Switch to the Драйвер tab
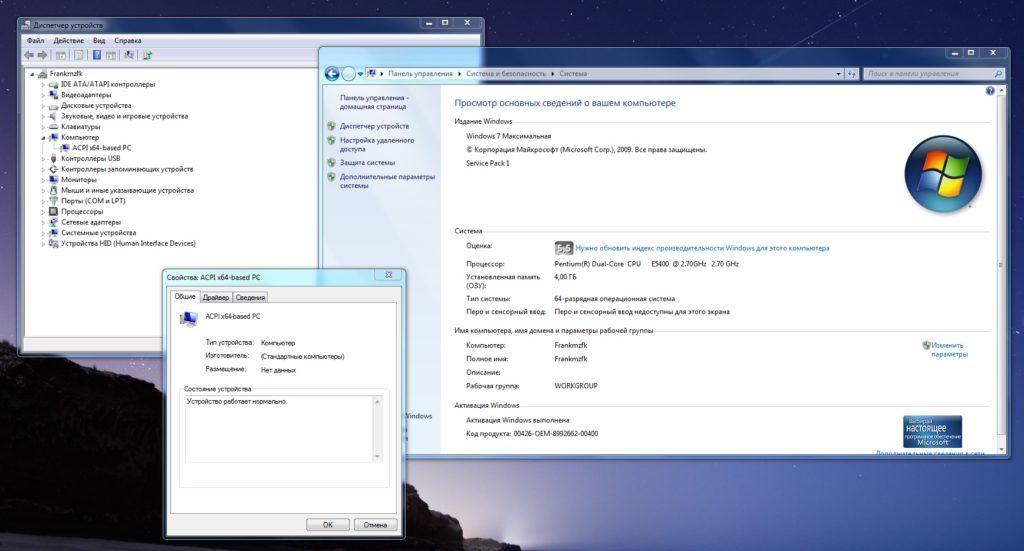Image resolution: width=1024 pixels, height=551 pixels. [216, 298]
